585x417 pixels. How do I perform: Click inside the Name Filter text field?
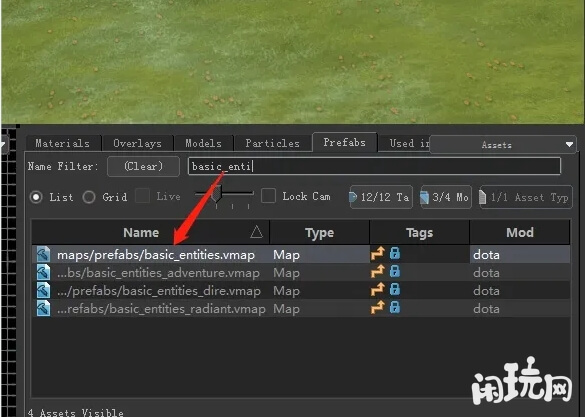pyautogui.click(x=374, y=166)
